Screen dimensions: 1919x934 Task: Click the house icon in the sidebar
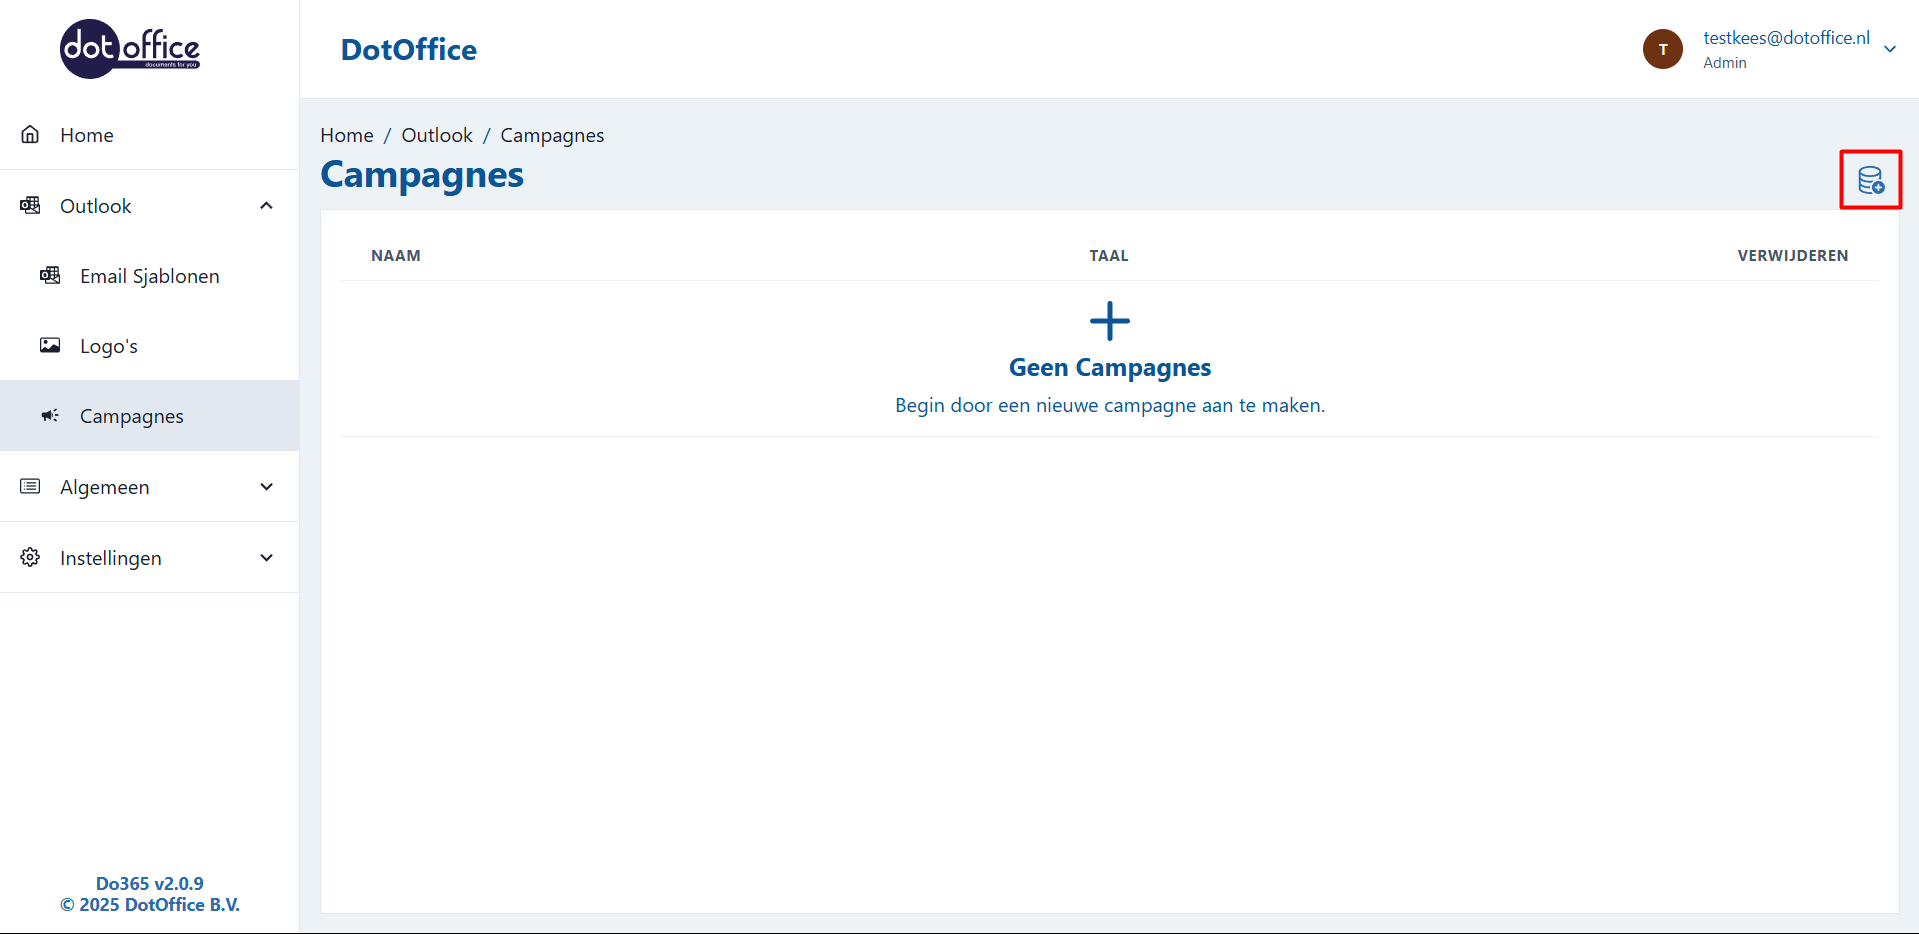click(x=31, y=135)
